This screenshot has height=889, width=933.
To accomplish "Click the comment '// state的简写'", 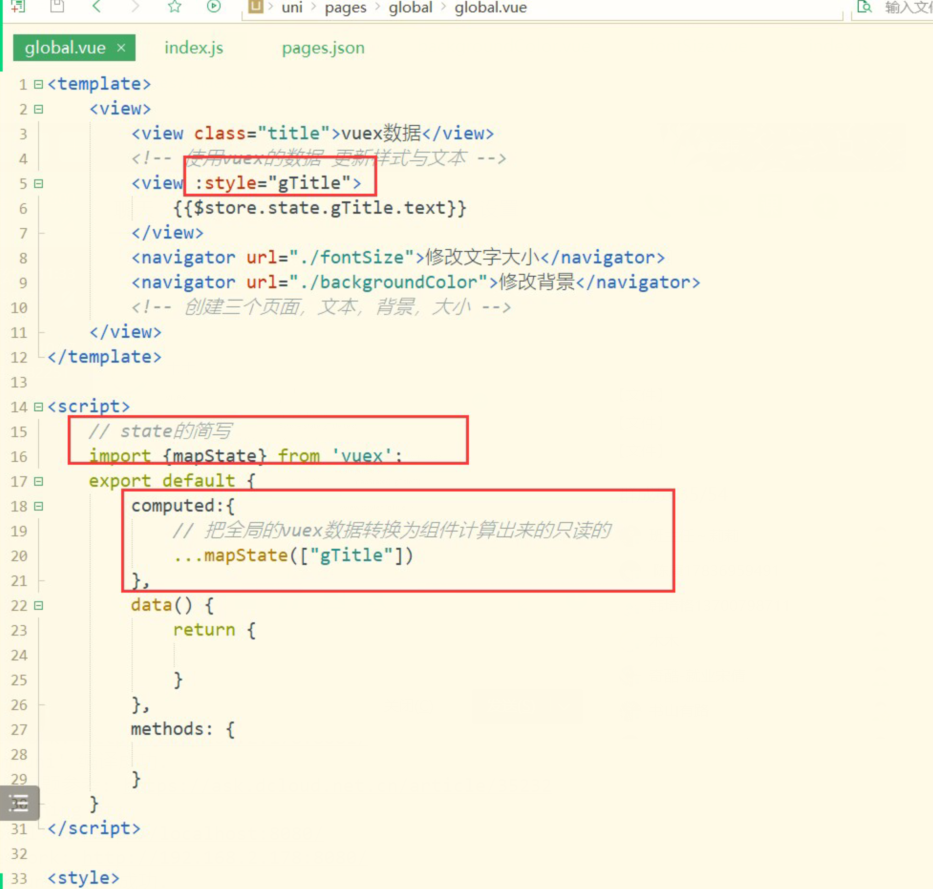I will point(161,431).
